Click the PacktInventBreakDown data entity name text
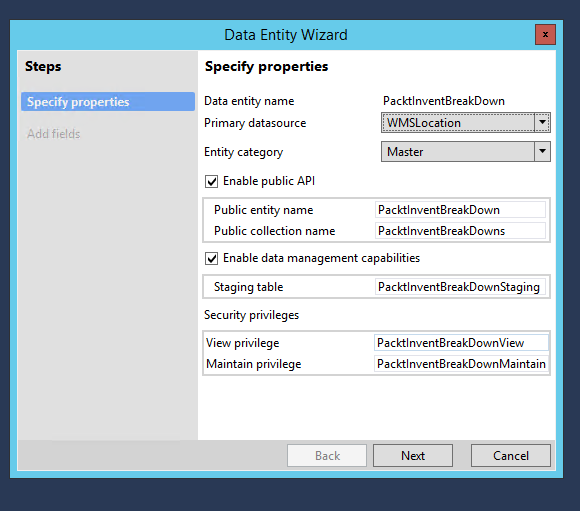The image size is (580, 511). pos(444,101)
